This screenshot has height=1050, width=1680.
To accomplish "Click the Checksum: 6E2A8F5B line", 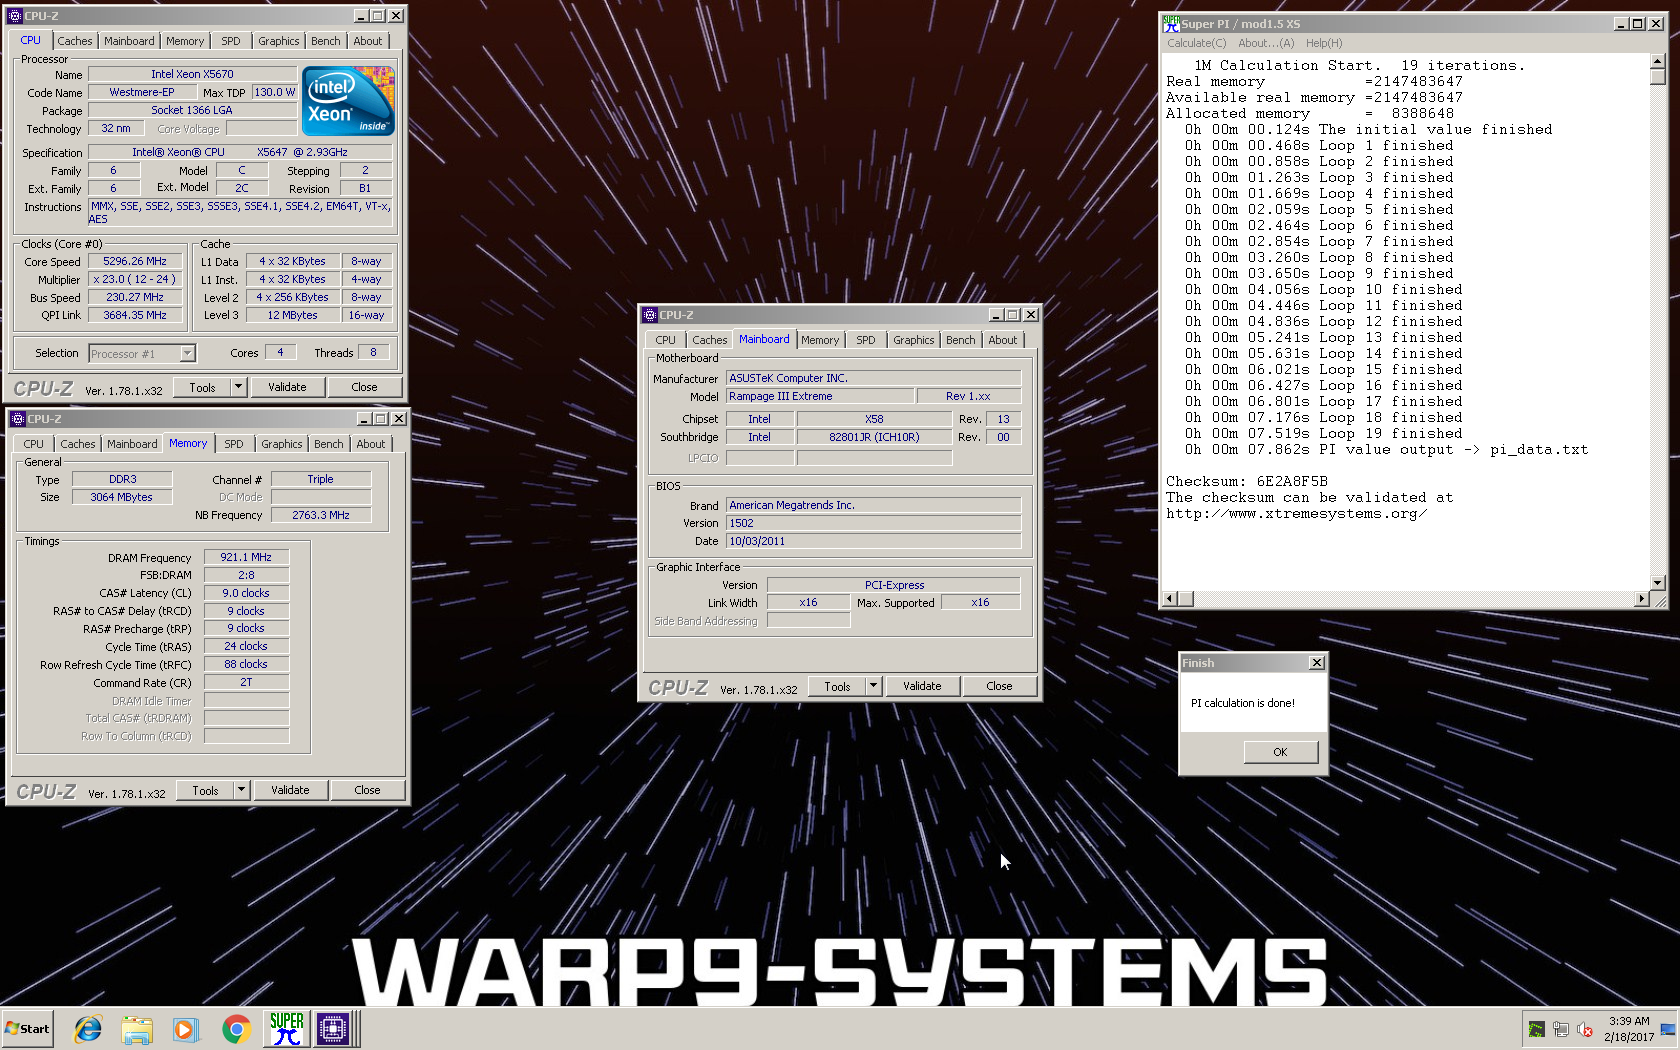I will click(1247, 481).
